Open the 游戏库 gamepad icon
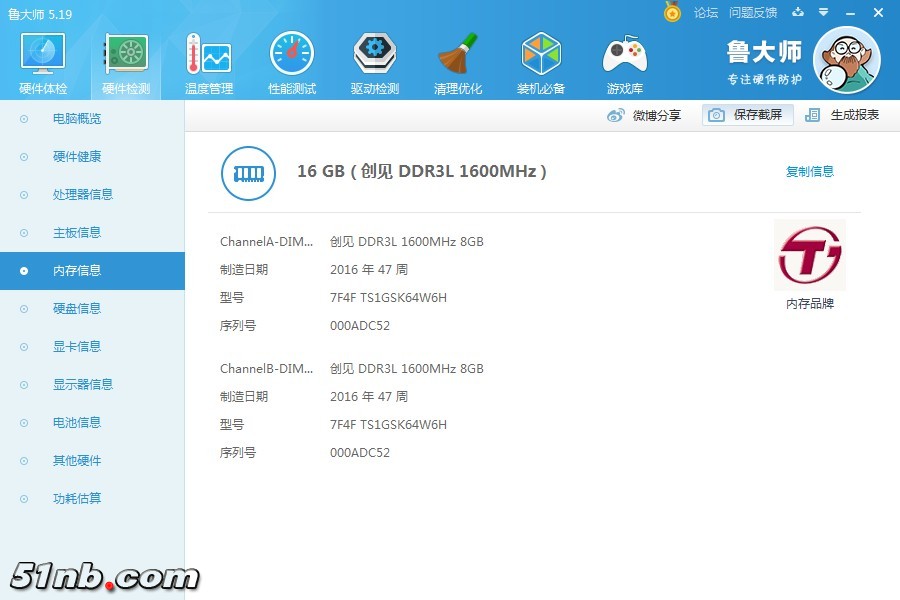The width and height of the screenshot is (900, 600). pyautogui.click(x=624, y=54)
